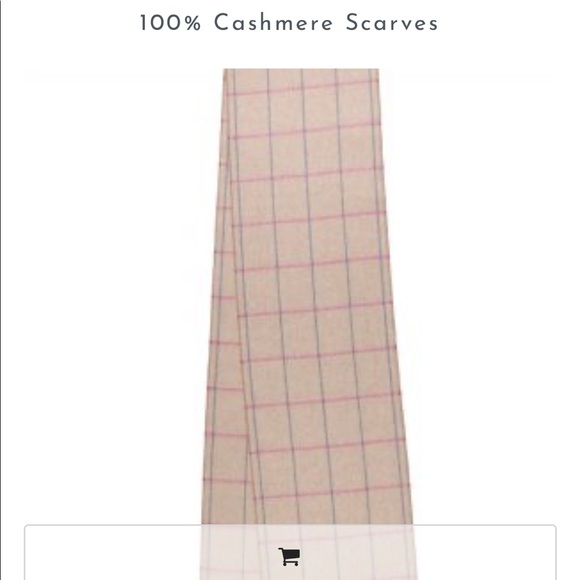The height and width of the screenshot is (580, 580).
Task: Open the 100% Cashmere Scarves heading link
Action: coord(289,23)
